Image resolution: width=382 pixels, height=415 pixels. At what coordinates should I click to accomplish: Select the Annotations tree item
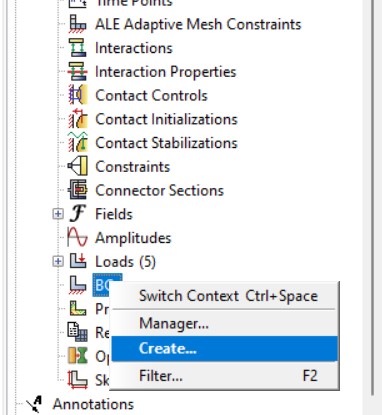point(93,404)
